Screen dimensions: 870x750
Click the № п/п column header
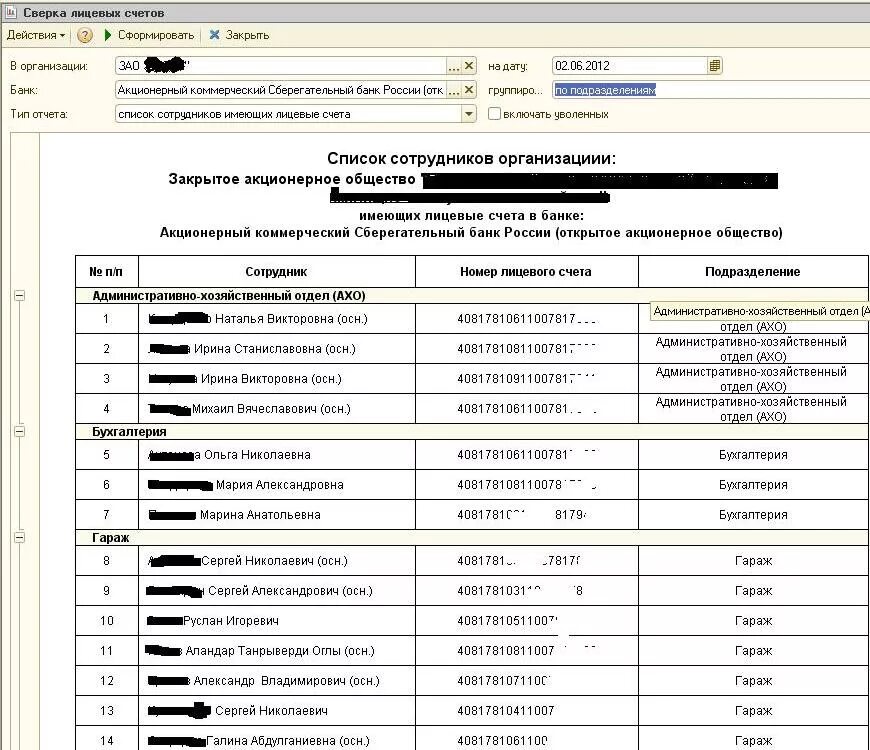point(106,272)
